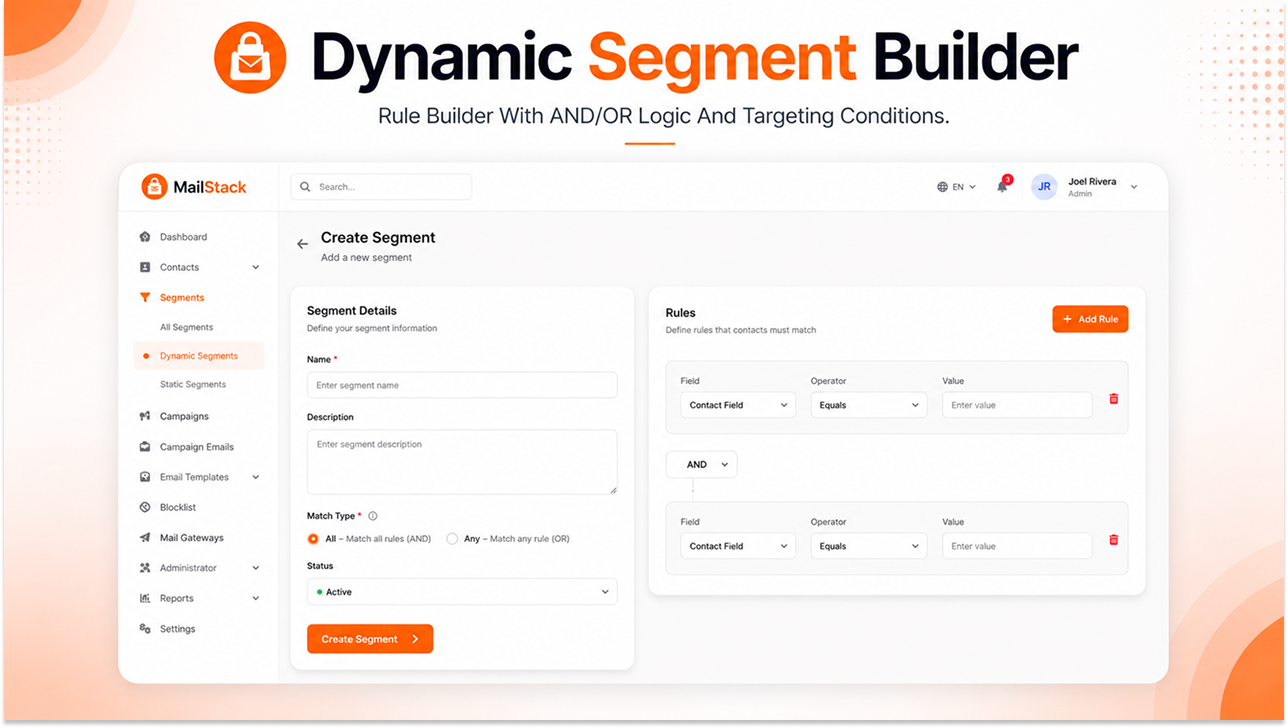
Task: Expand the Reports chevron
Action: coord(256,598)
